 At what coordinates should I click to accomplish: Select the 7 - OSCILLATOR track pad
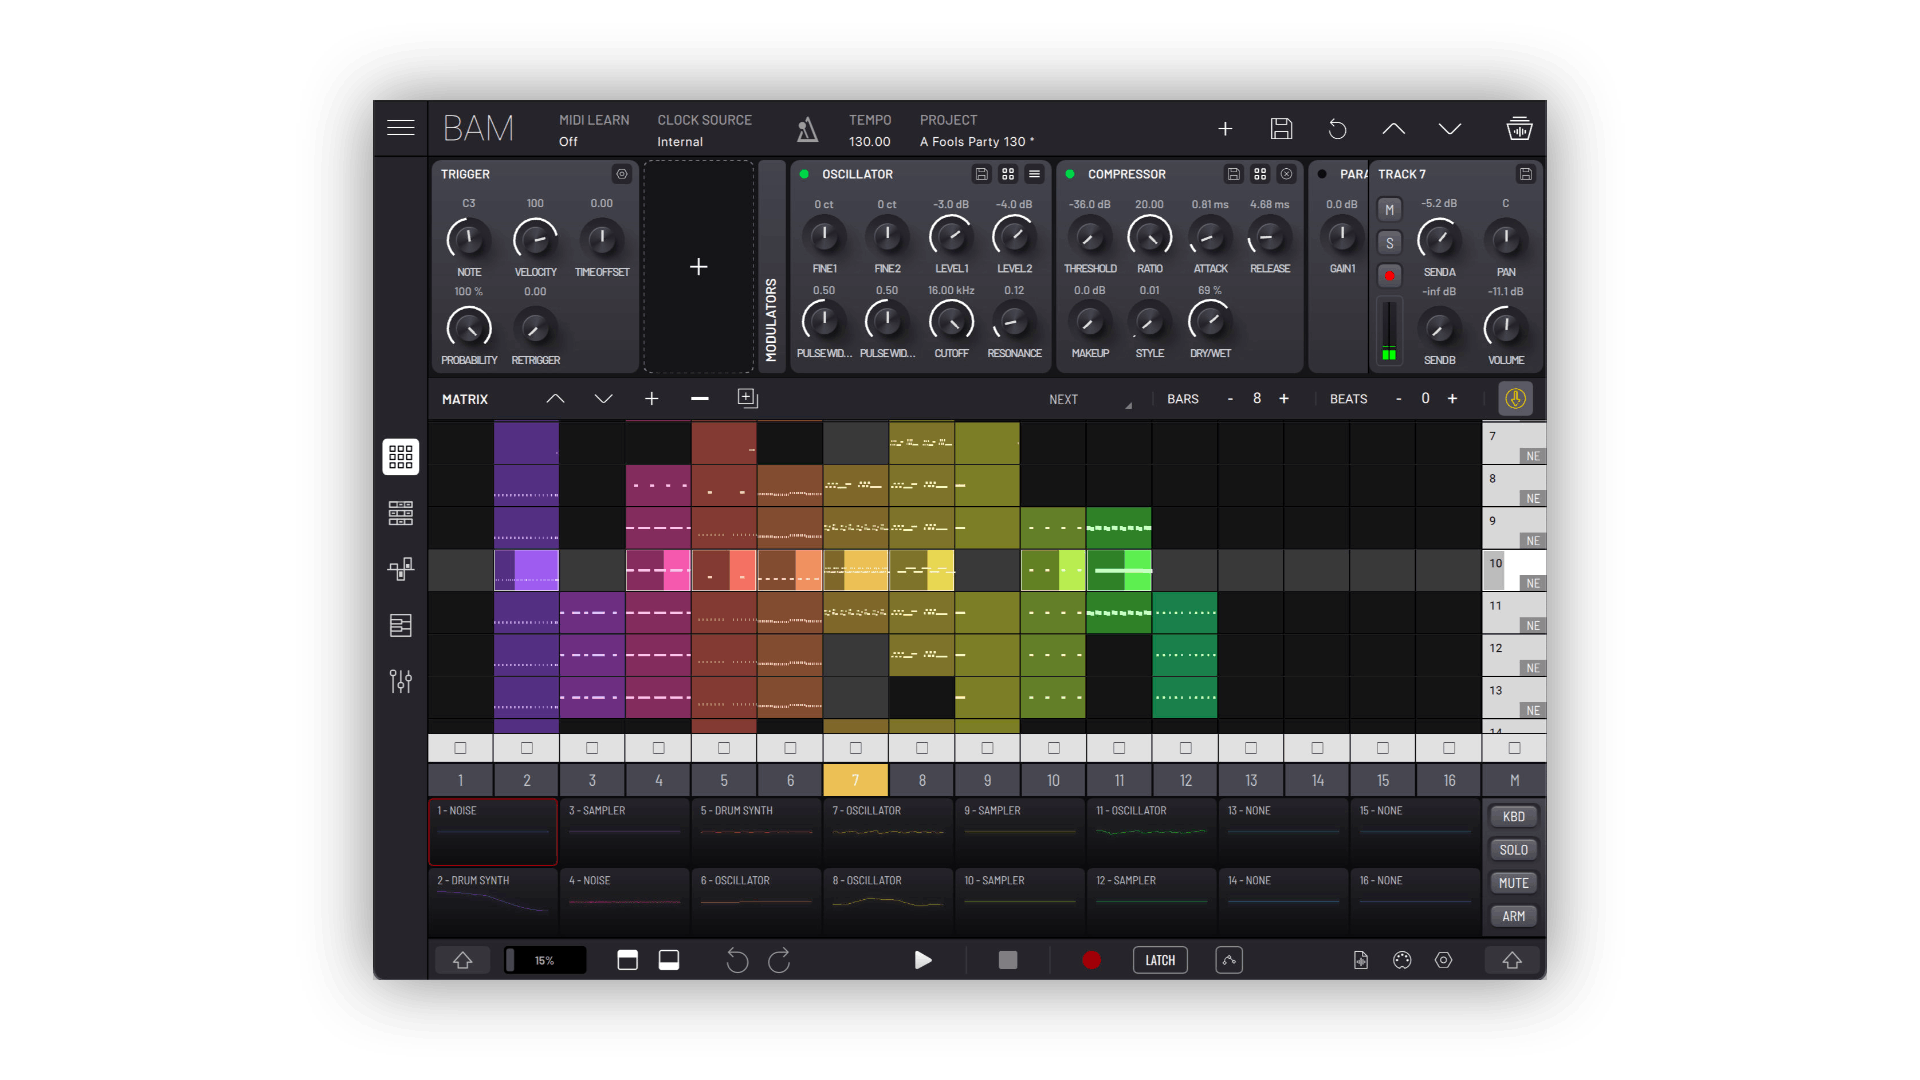pyautogui.click(x=887, y=831)
